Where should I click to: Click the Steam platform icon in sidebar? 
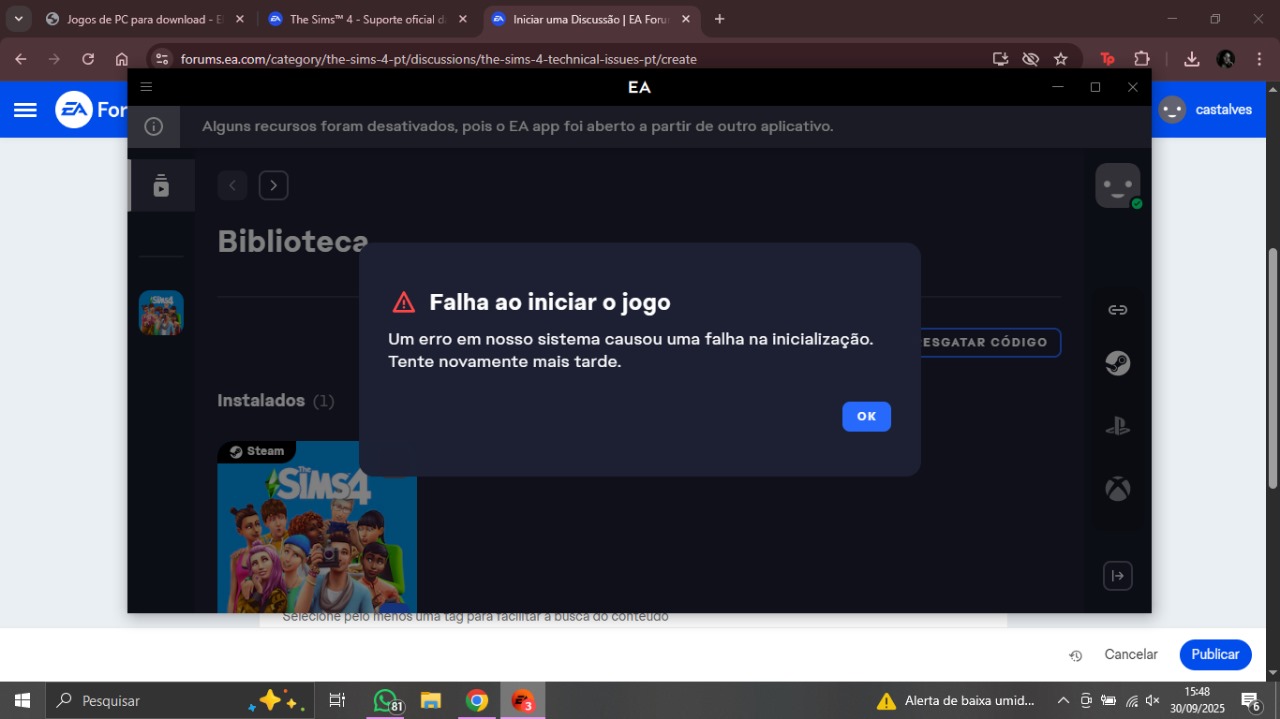pos(1117,364)
